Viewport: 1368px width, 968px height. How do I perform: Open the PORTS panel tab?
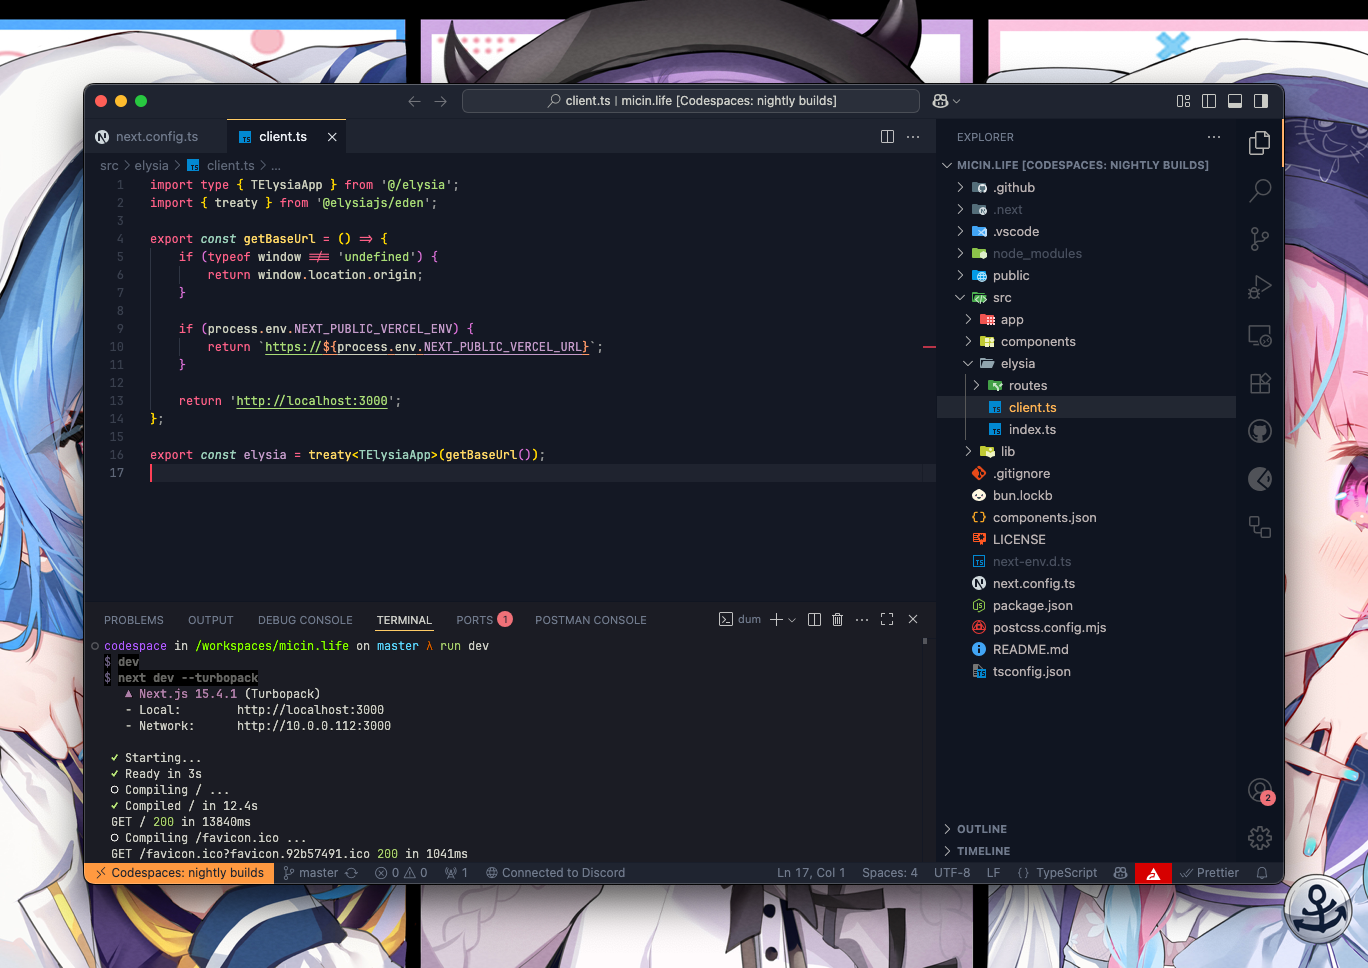tap(484, 620)
